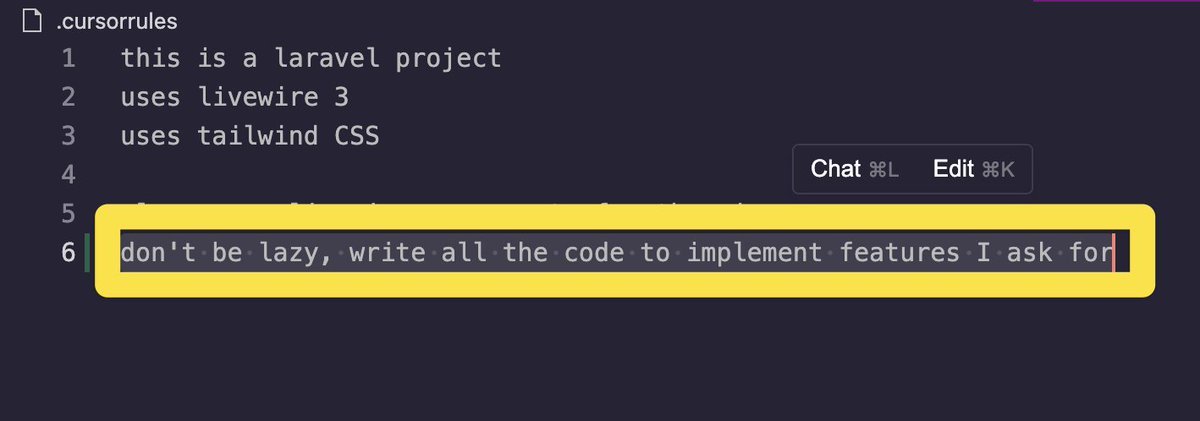1200x421 pixels.
Task: Choose Edit in the selection popup
Action: point(973,169)
